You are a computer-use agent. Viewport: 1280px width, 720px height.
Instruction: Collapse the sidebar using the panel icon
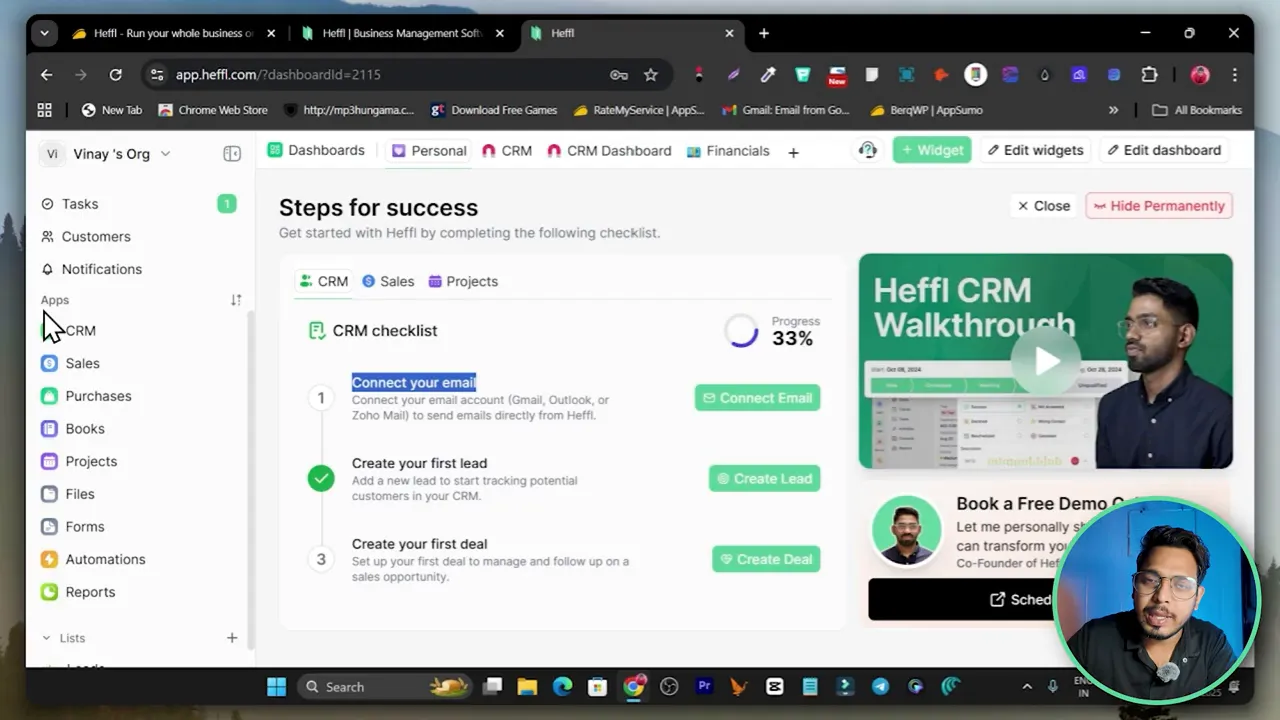(232, 153)
